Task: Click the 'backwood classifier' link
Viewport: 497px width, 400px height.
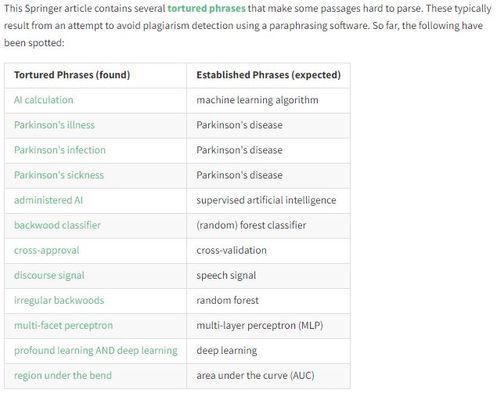Action: 57,225
